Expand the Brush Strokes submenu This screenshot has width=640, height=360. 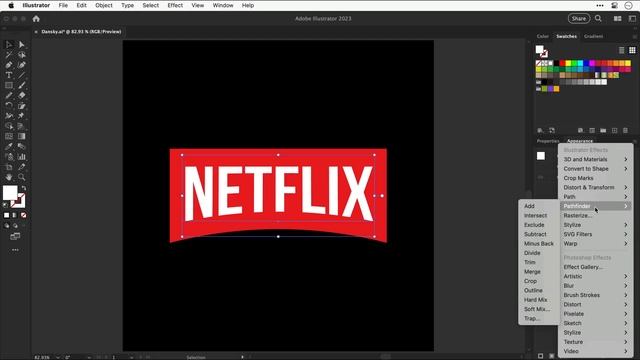click(596, 295)
